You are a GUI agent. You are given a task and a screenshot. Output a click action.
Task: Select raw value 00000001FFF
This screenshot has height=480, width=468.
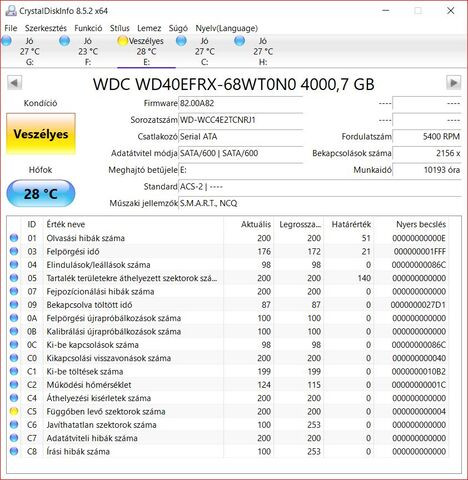420,251
